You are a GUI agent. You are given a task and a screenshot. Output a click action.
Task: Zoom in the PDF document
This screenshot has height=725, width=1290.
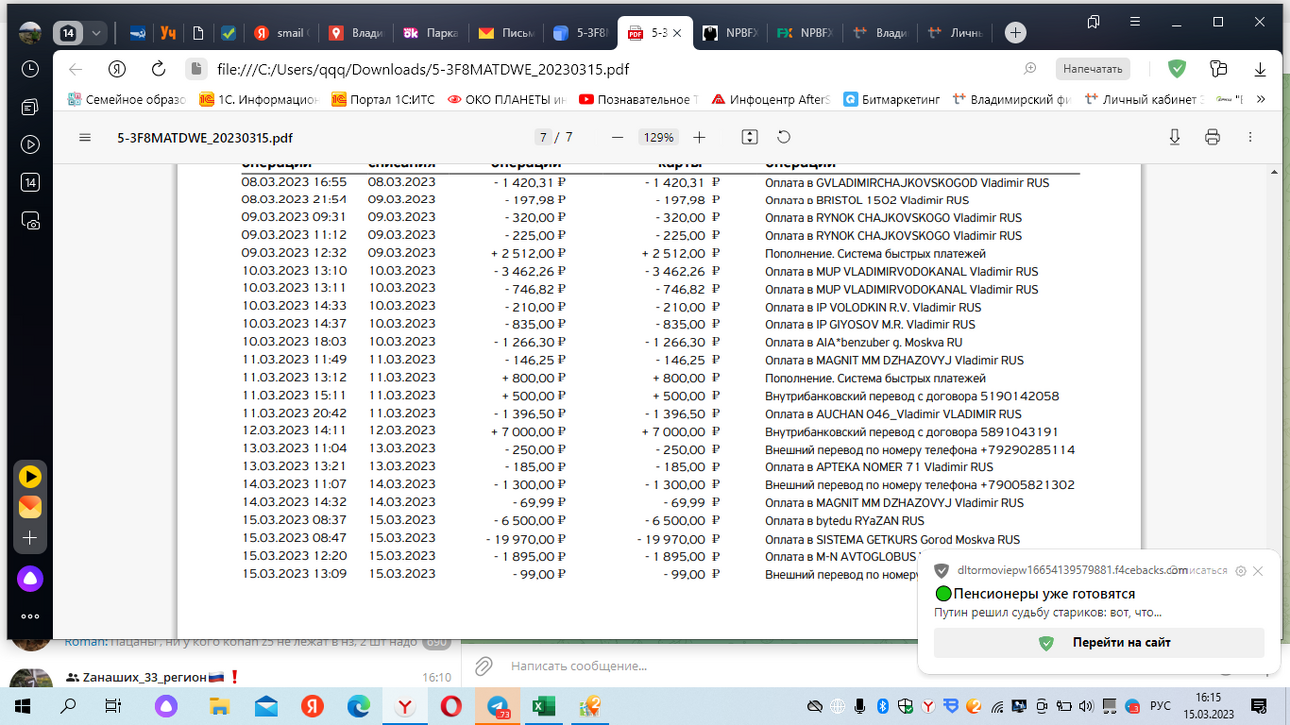(x=699, y=137)
